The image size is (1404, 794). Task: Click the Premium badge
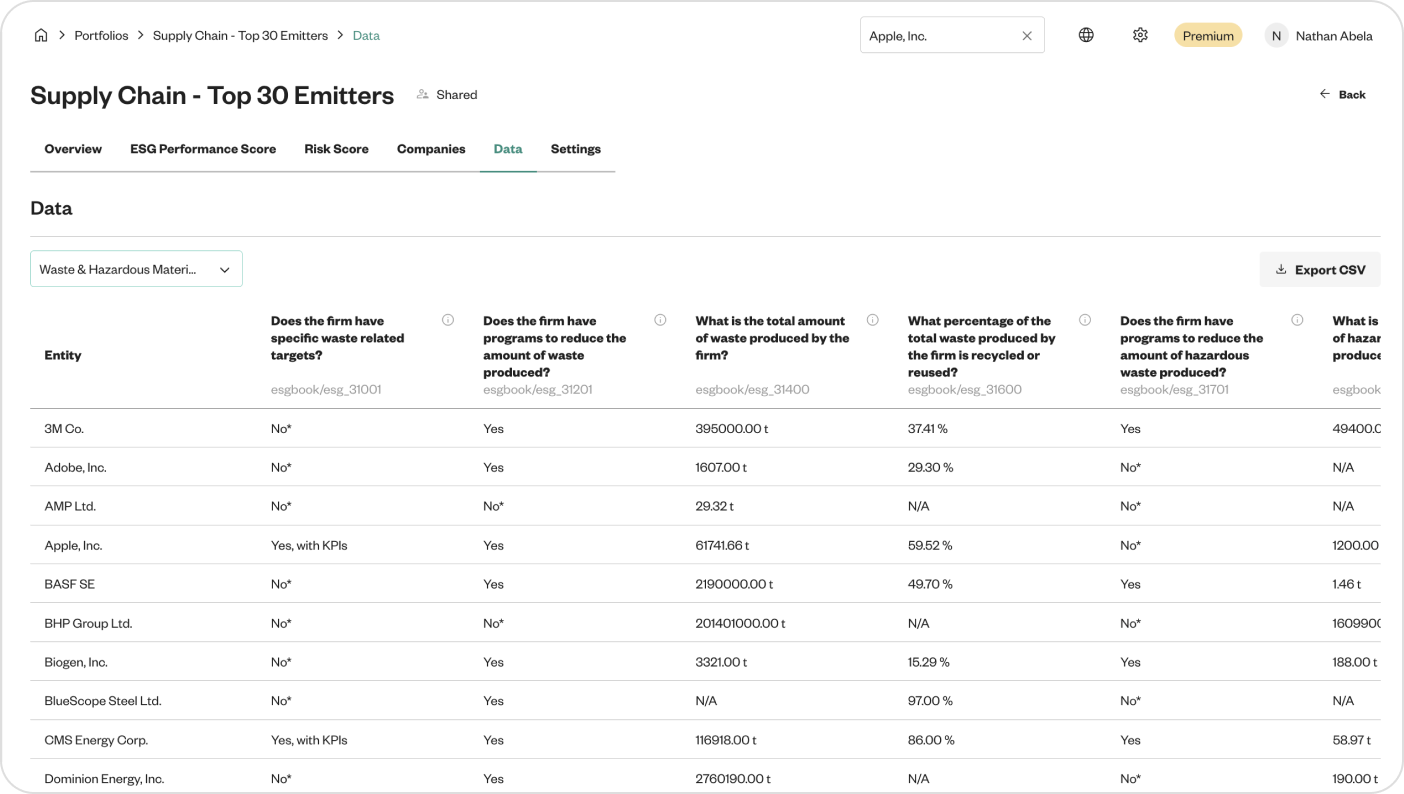(x=1208, y=36)
